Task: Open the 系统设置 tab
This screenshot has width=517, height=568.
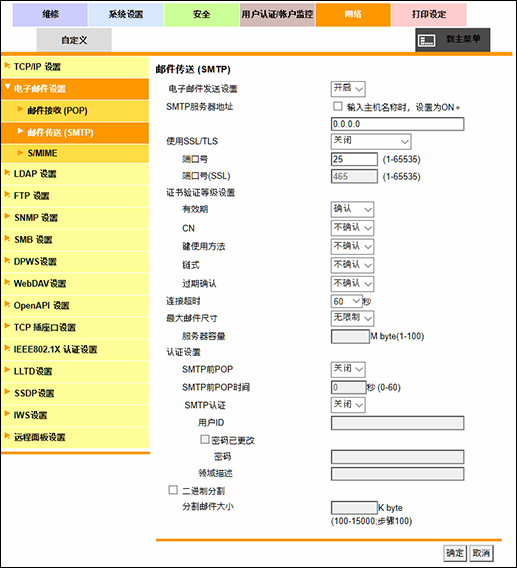Action: pyautogui.click(x=126, y=14)
